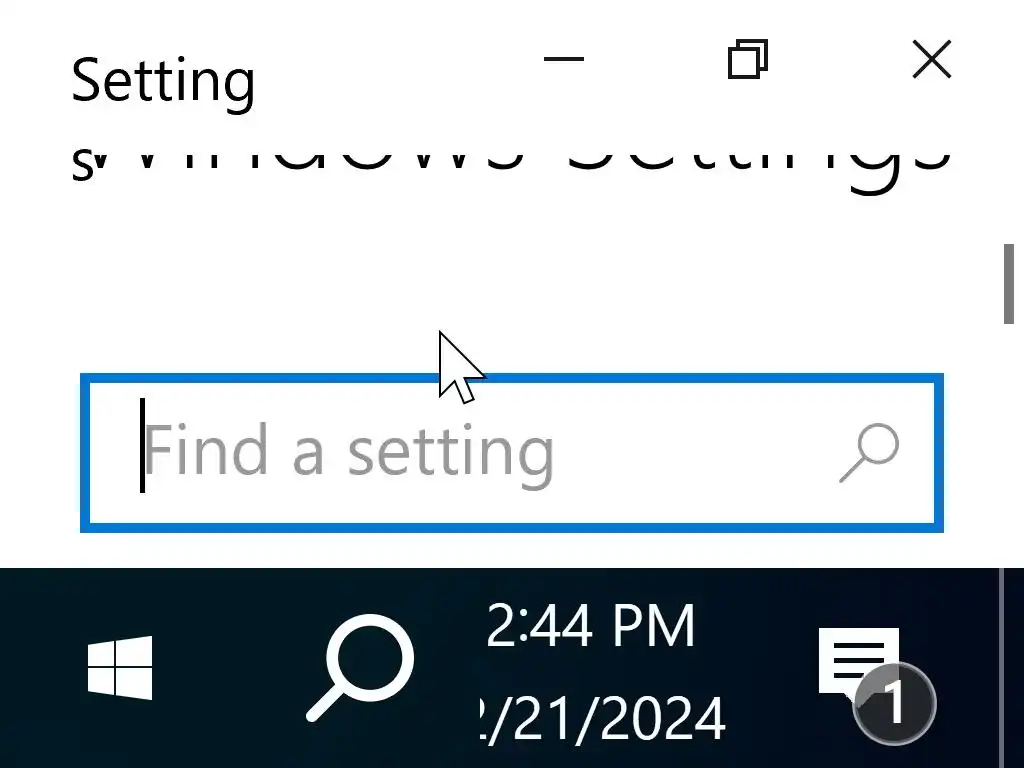Close the Settings window
The image size is (1024, 768).
[x=931, y=59]
